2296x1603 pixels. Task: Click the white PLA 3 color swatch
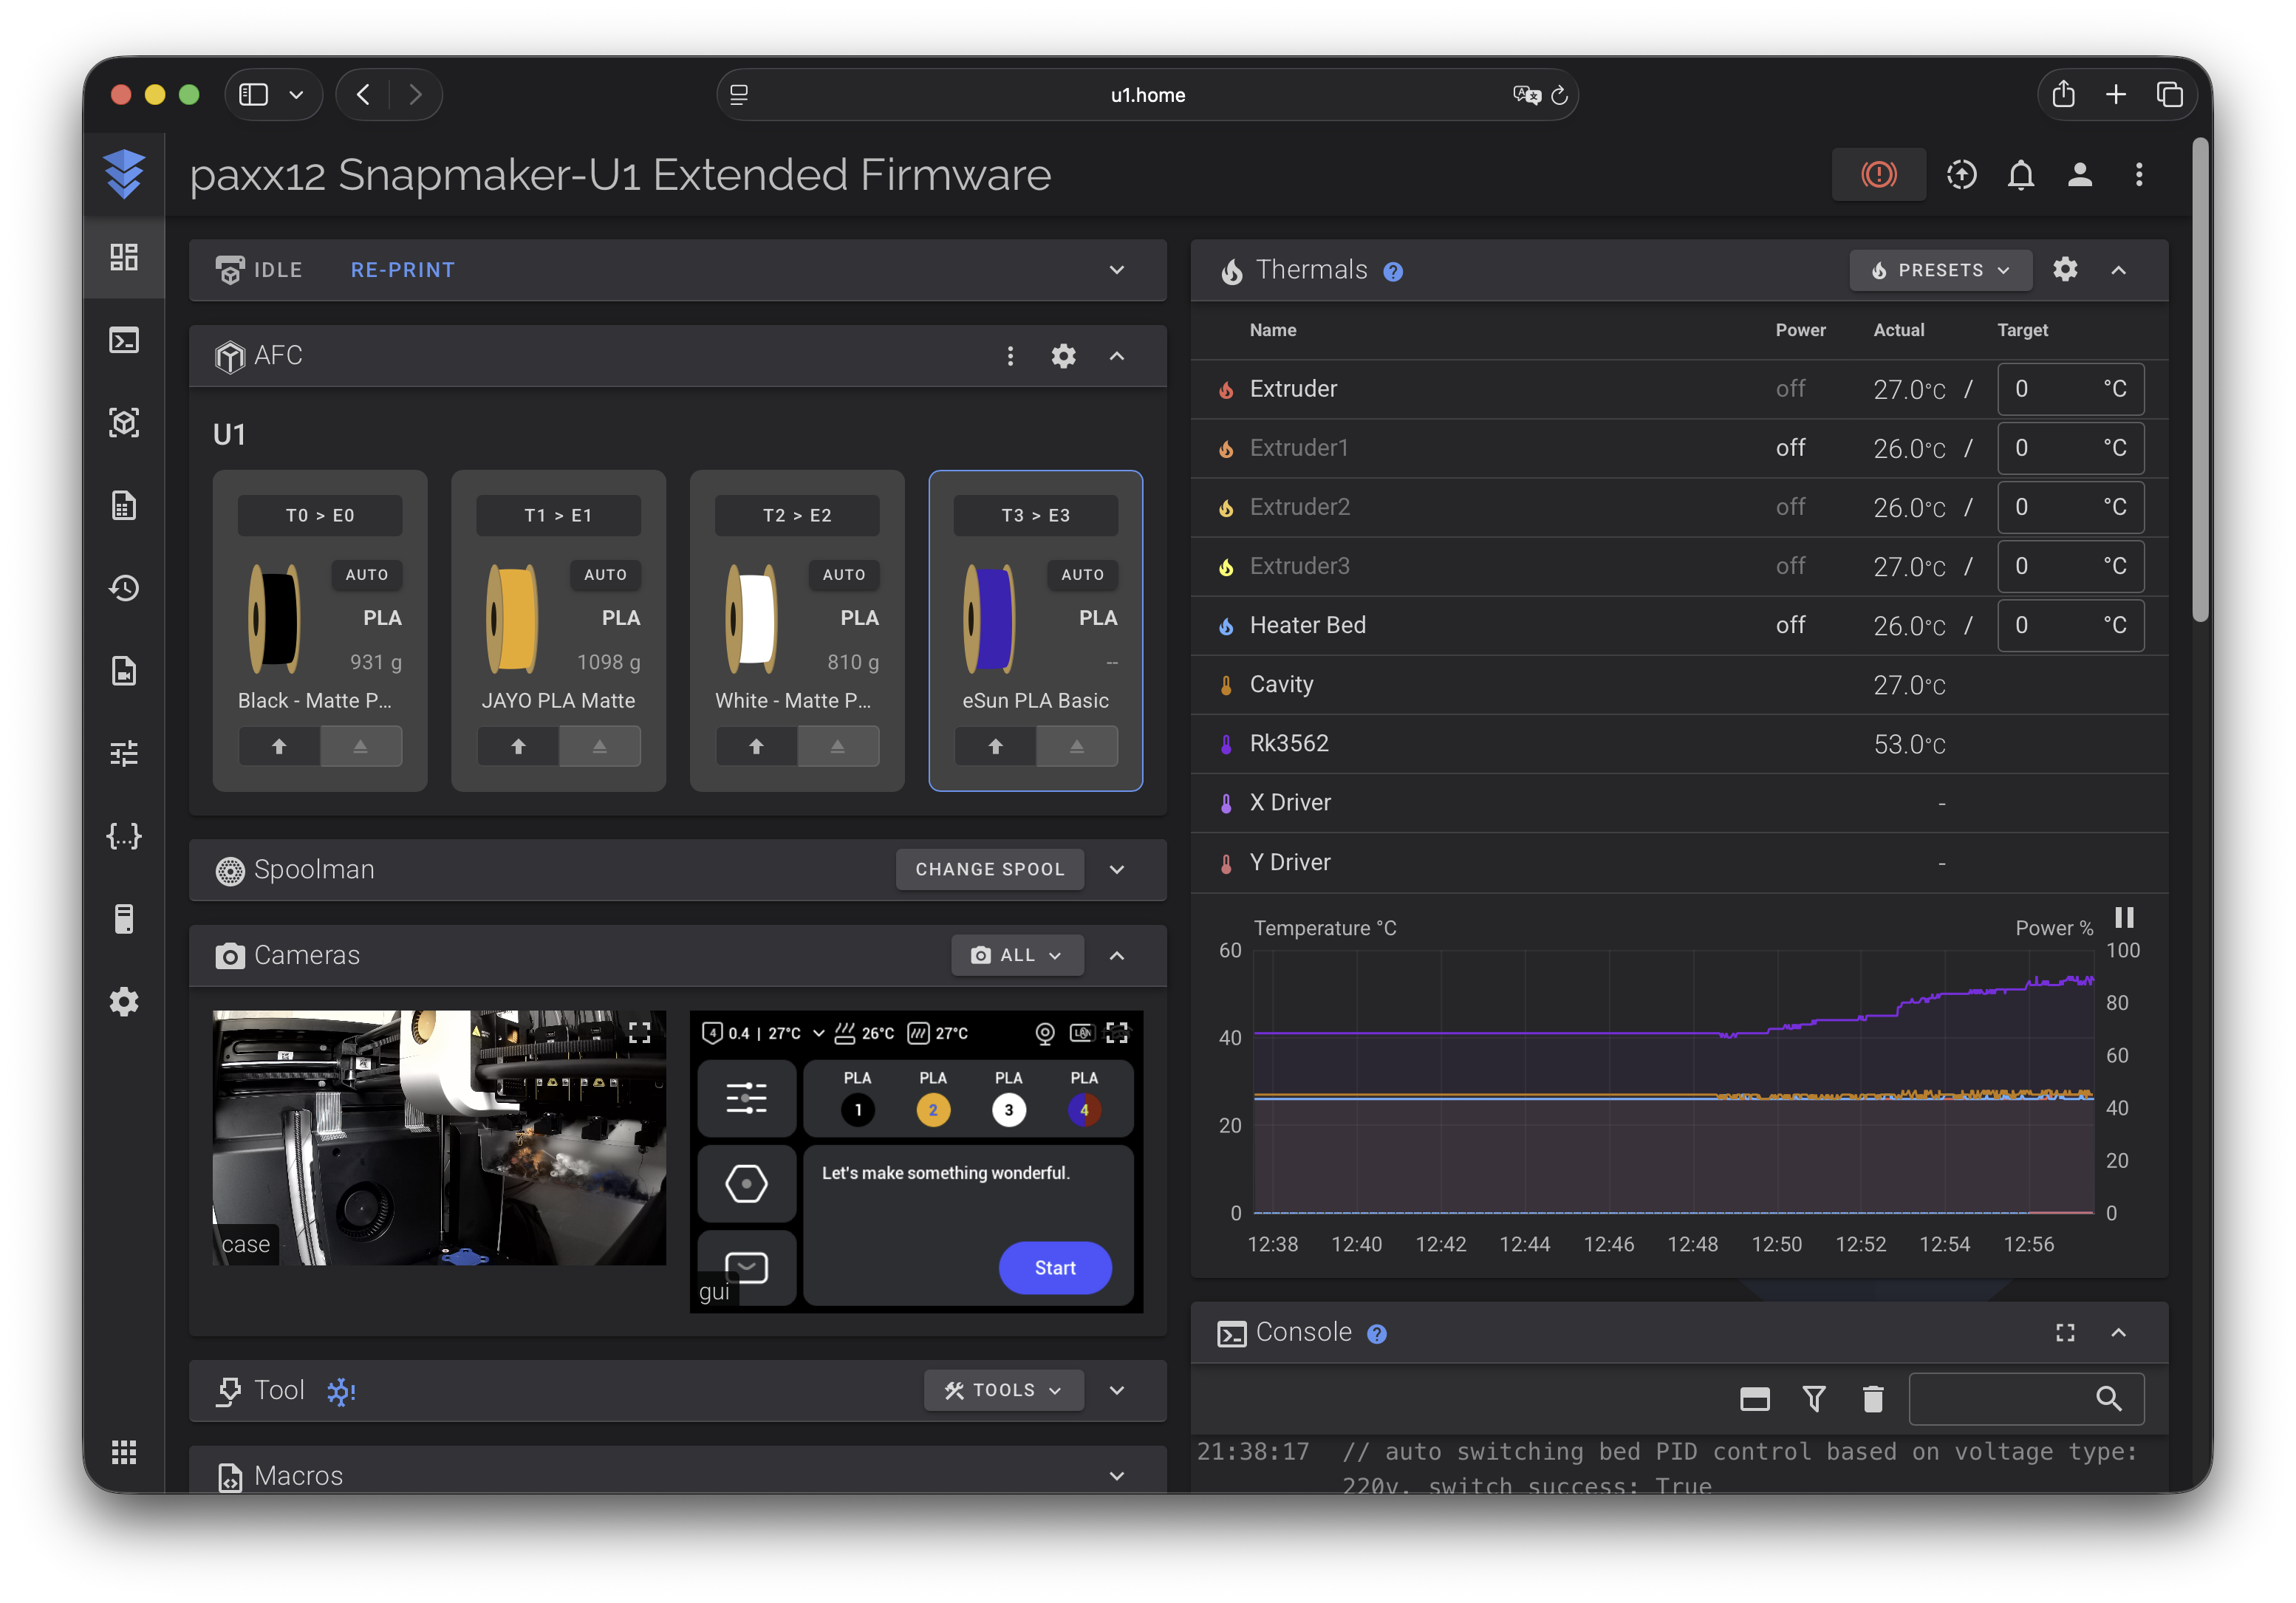click(1008, 1110)
